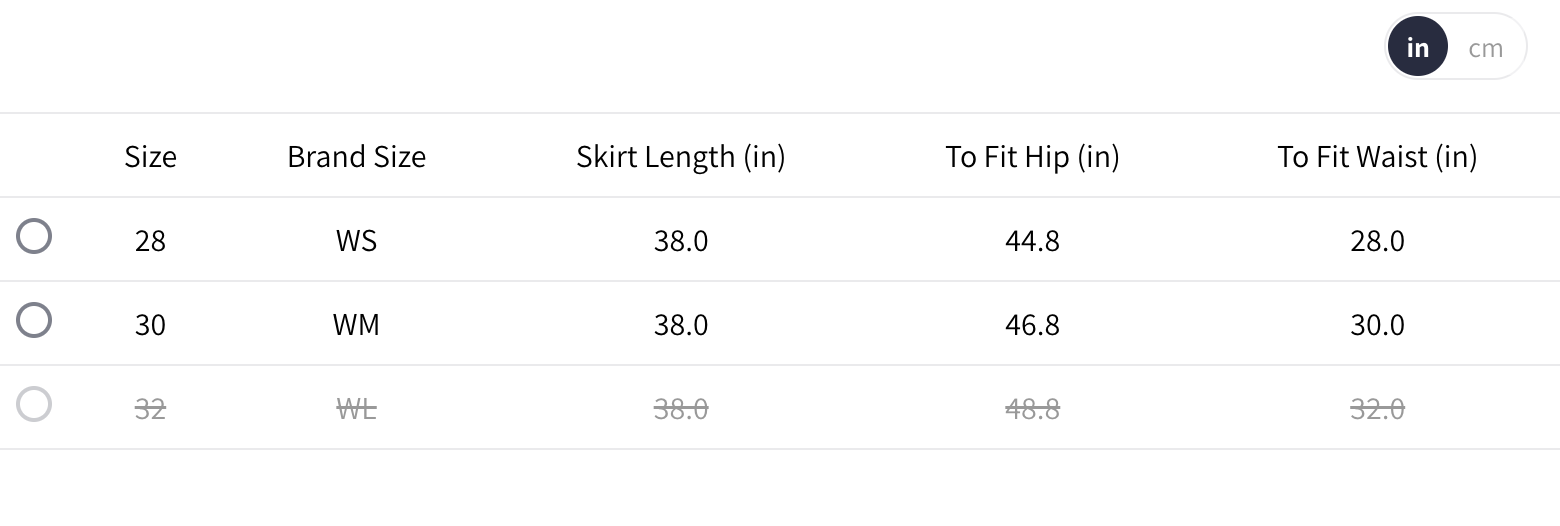Click the Brand Size column header

tap(356, 157)
